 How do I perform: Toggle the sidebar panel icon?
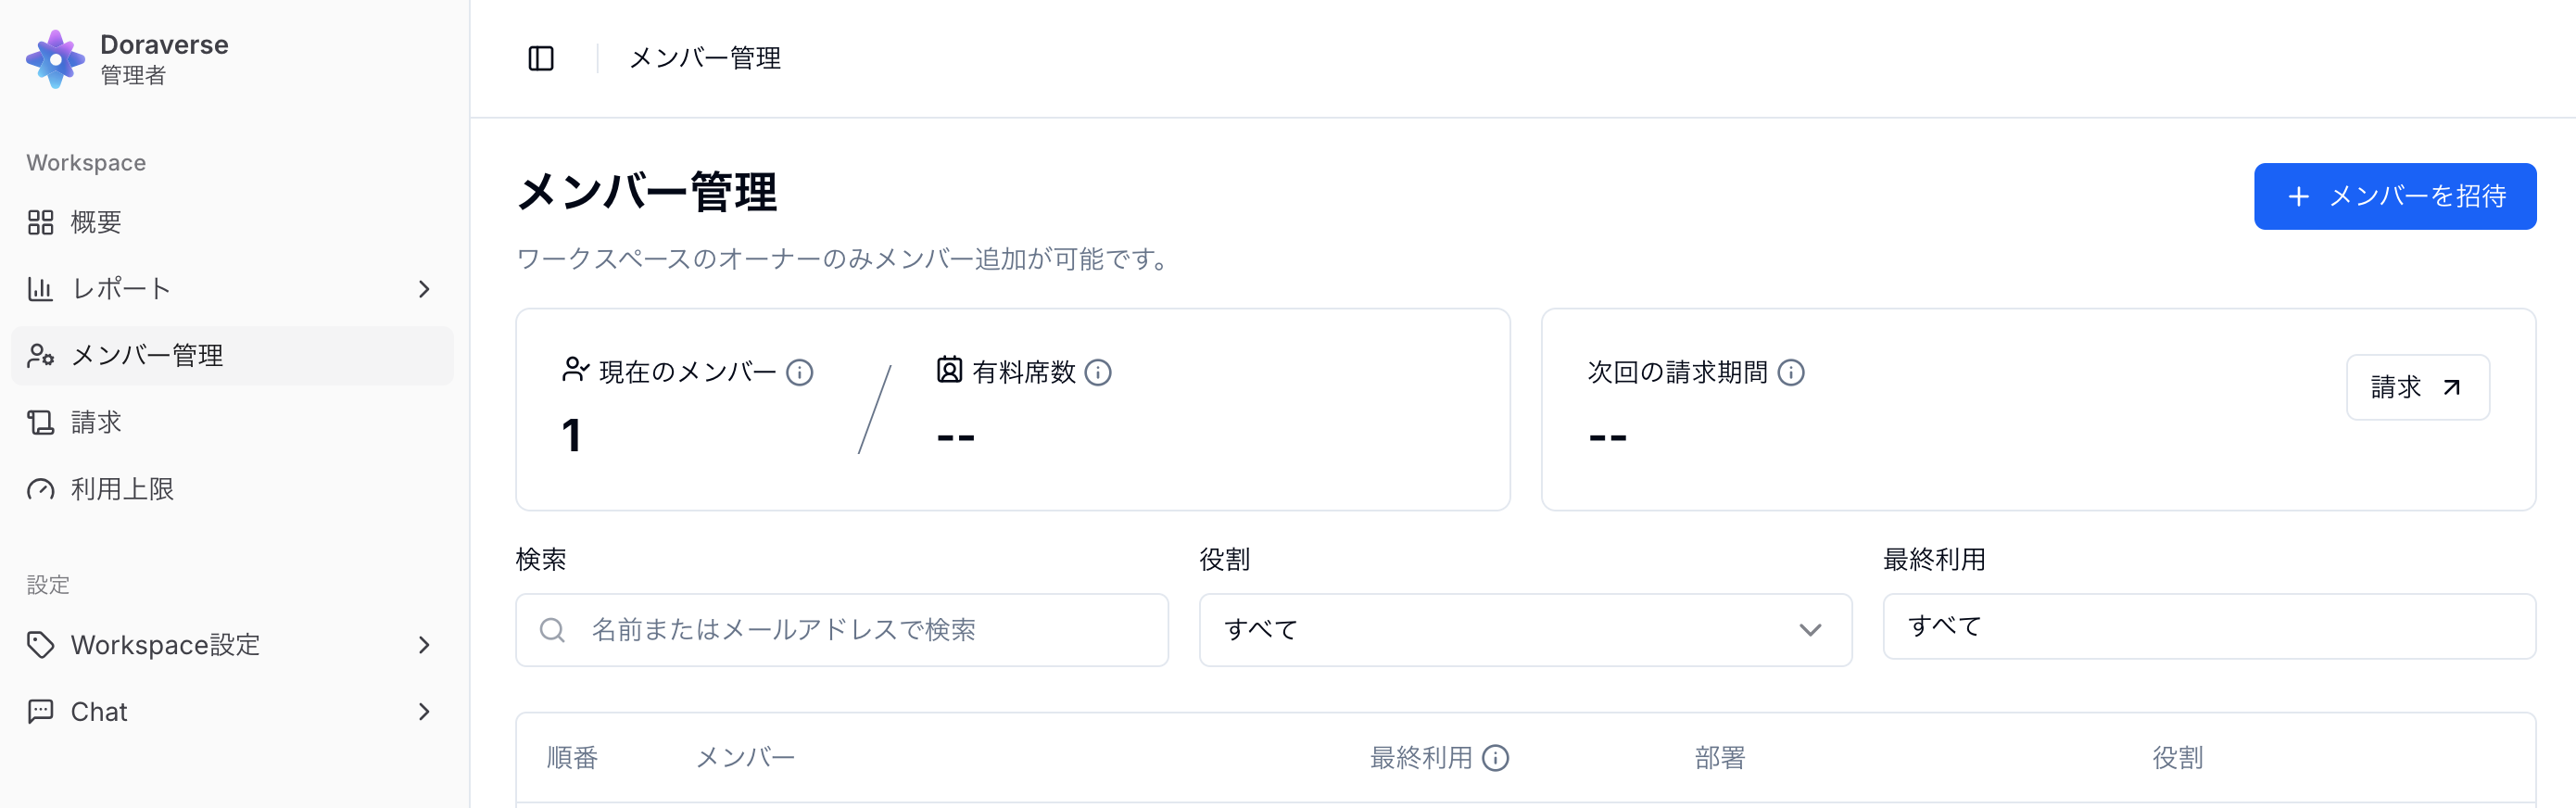[541, 58]
